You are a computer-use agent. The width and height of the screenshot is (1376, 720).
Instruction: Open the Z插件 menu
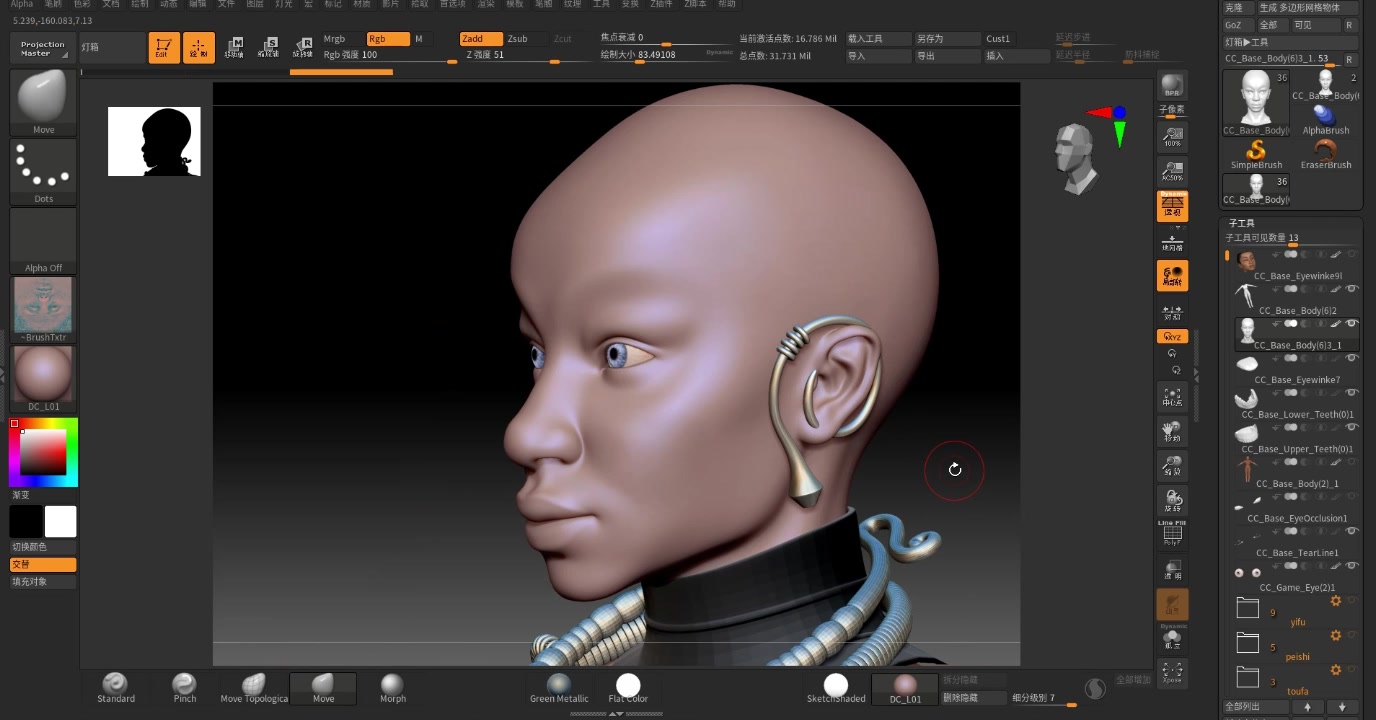point(661,4)
